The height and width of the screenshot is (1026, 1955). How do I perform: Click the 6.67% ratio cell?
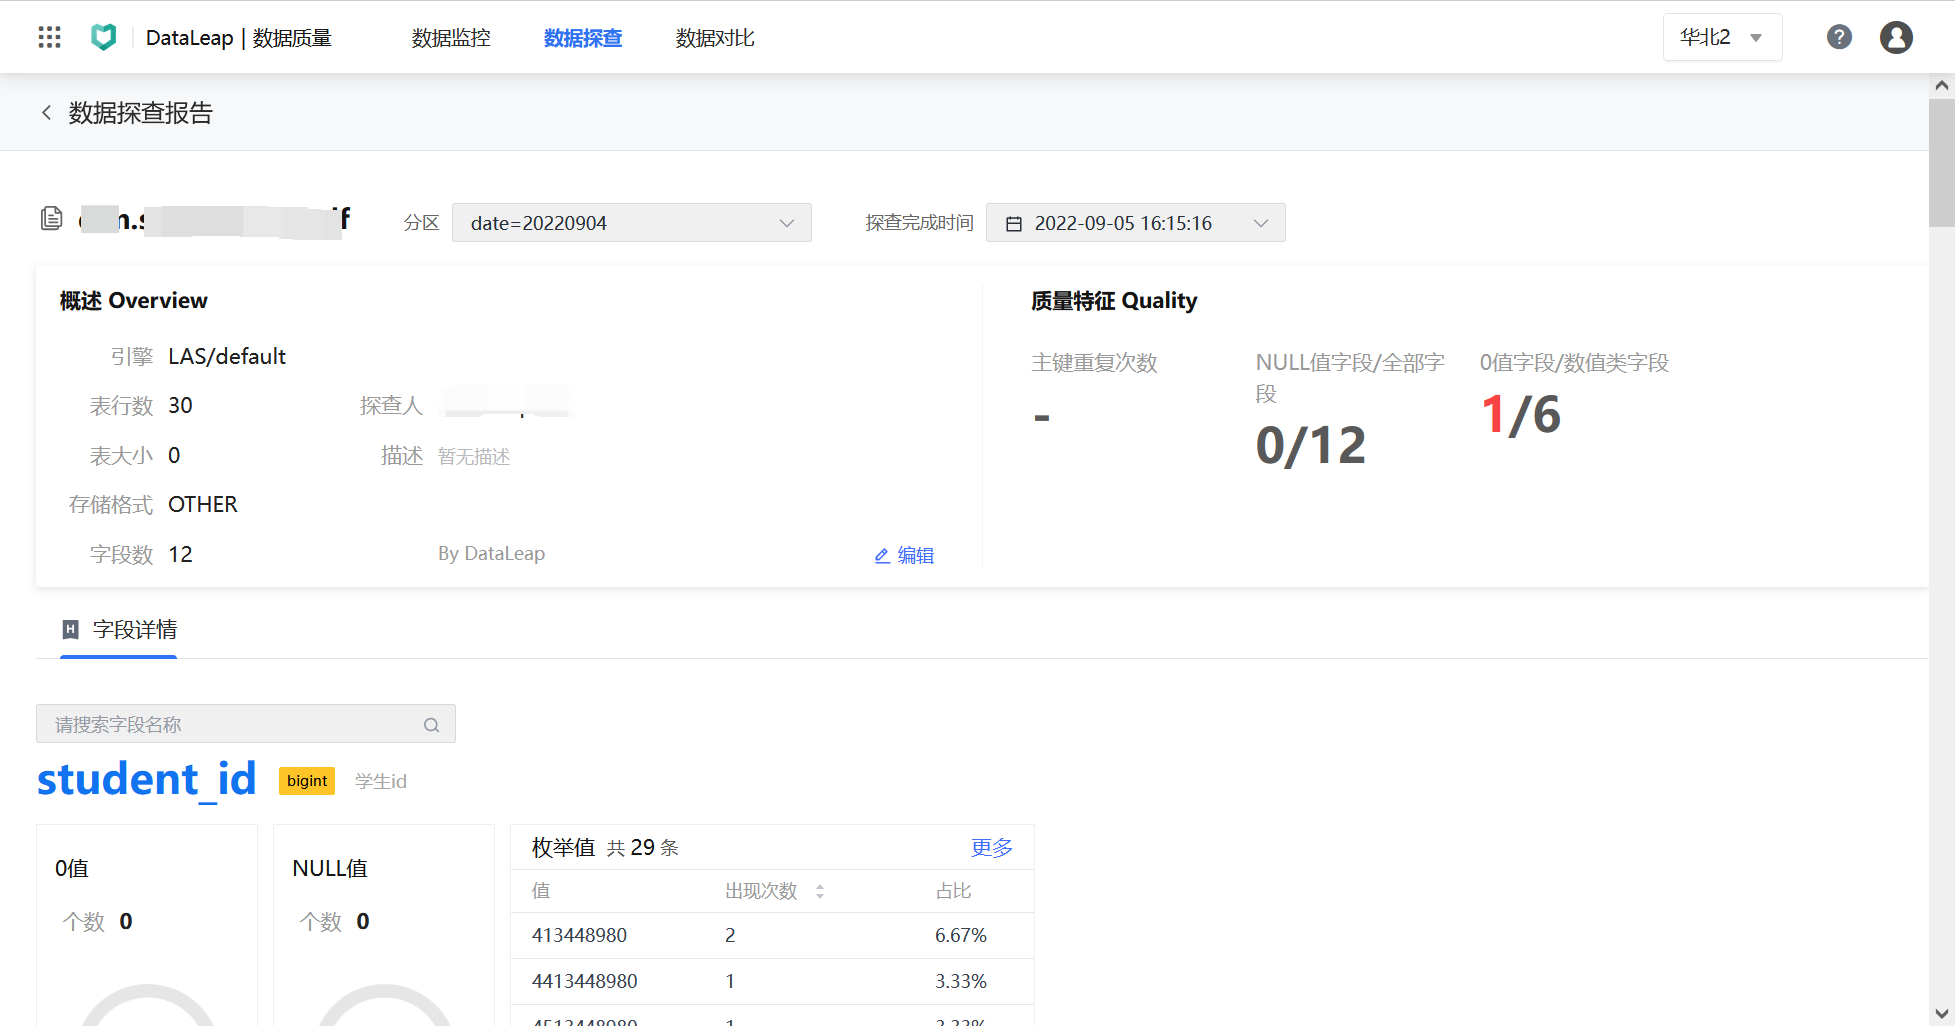pyautogui.click(x=961, y=936)
